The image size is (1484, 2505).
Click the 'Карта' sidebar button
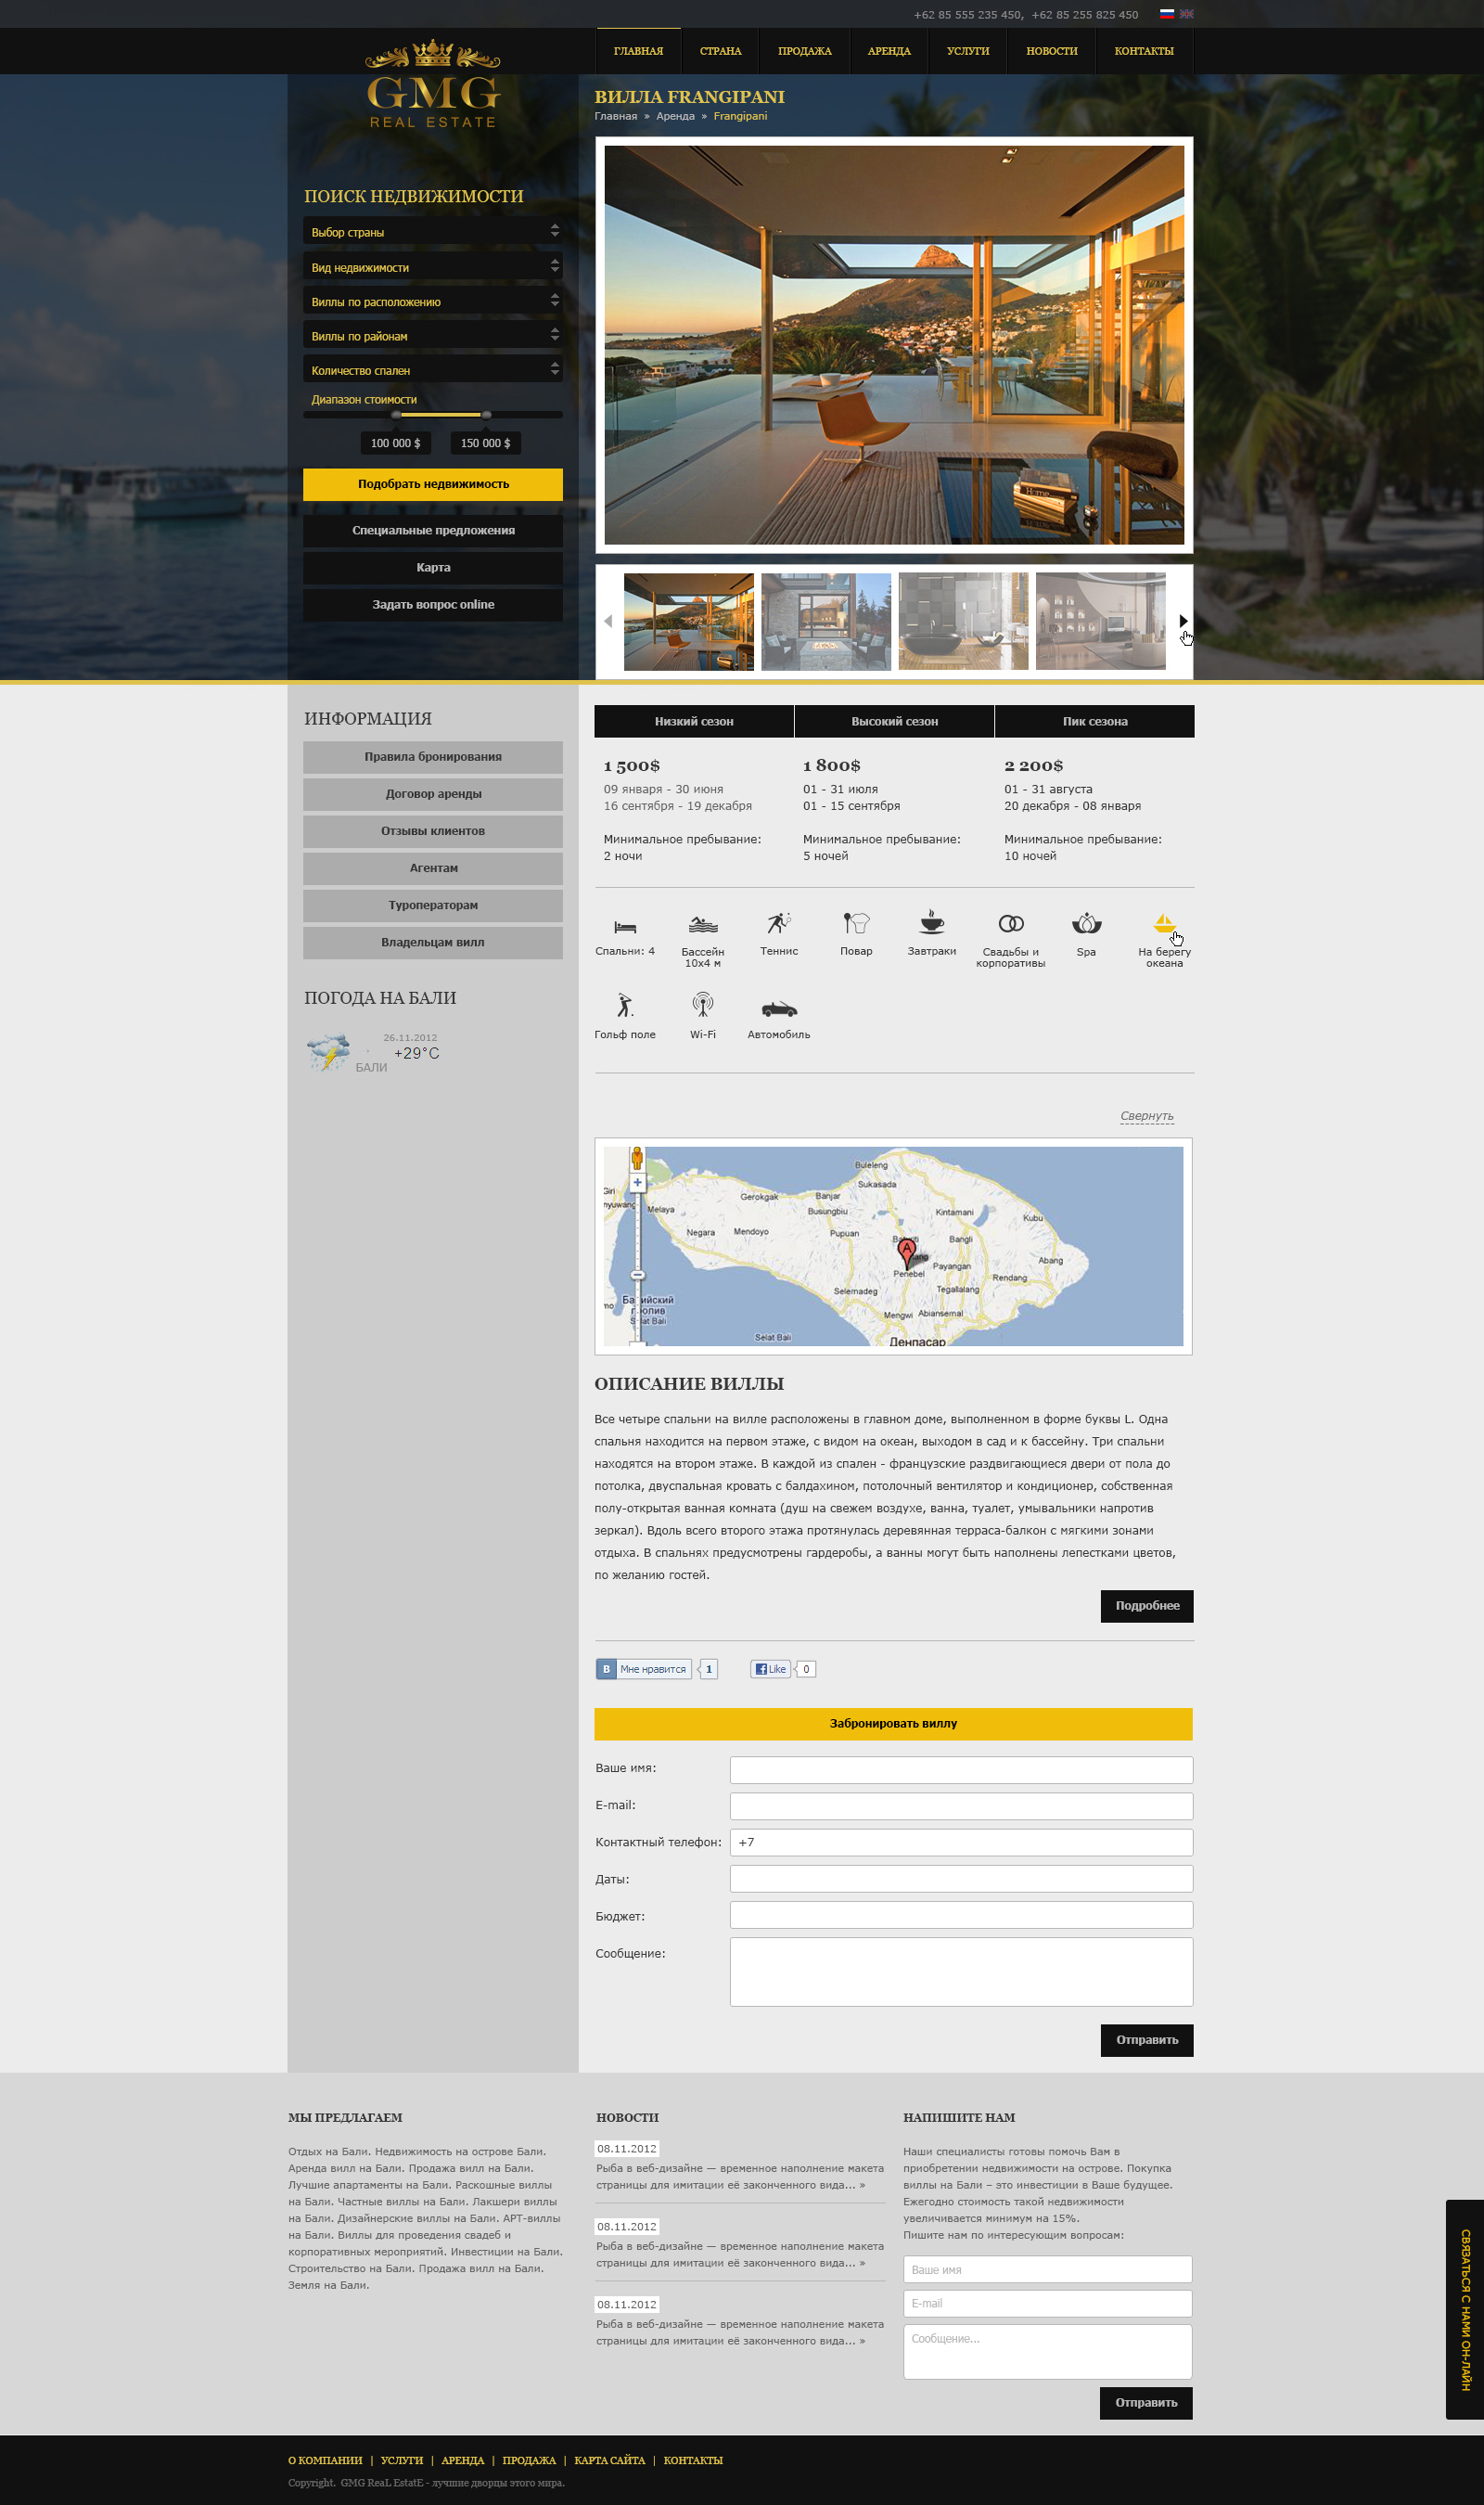(433, 568)
